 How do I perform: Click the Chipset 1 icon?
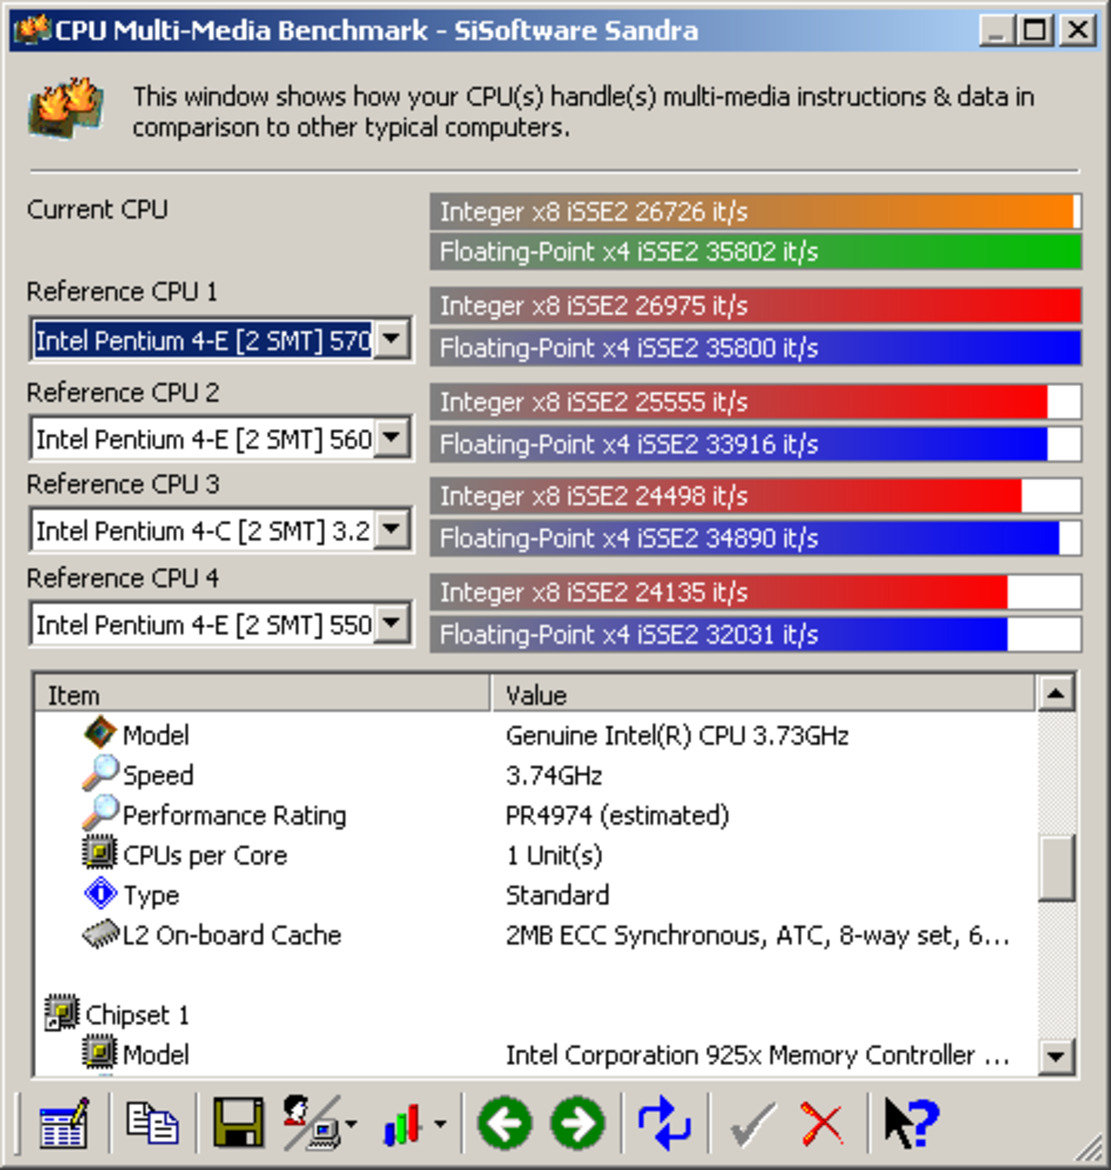[x=63, y=1013]
